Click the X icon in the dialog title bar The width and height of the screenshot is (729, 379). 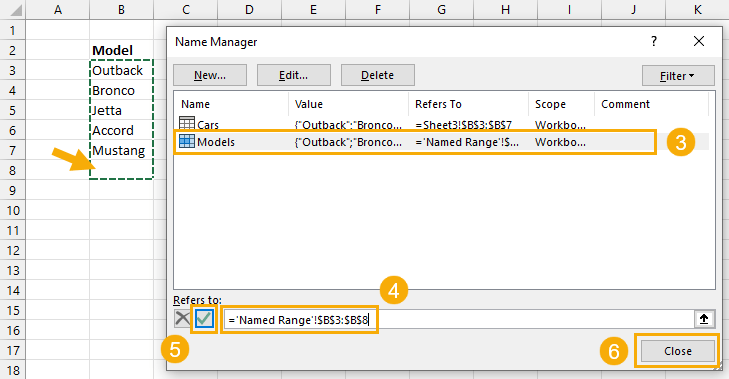click(x=699, y=41)
